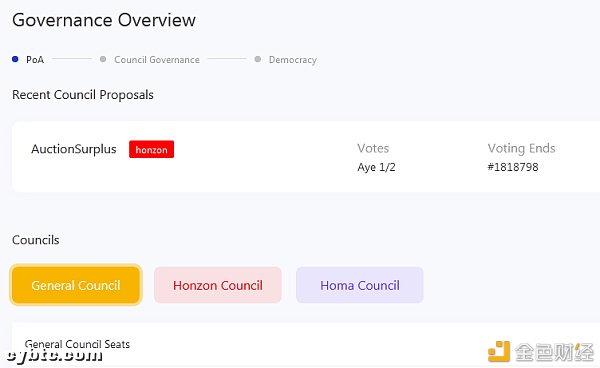The height and width of the screenshot is (368, 600).
Task: Click the Recent Council Proposals heading
Action: (x=83, y=94)
